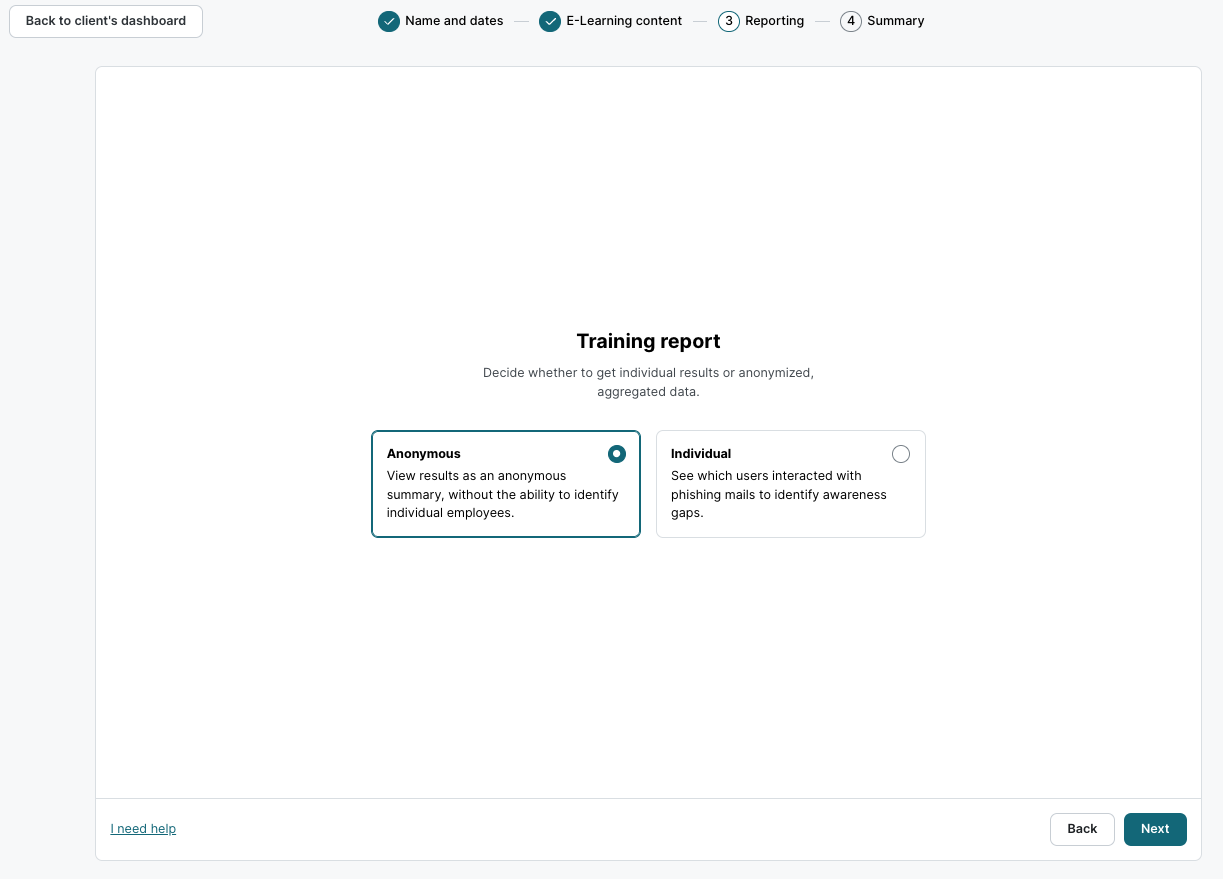The width and height of the screenshot is (1223, 879).
Task: Click the report subtitle about aggregated data
Action: click(x=648, y=382)
